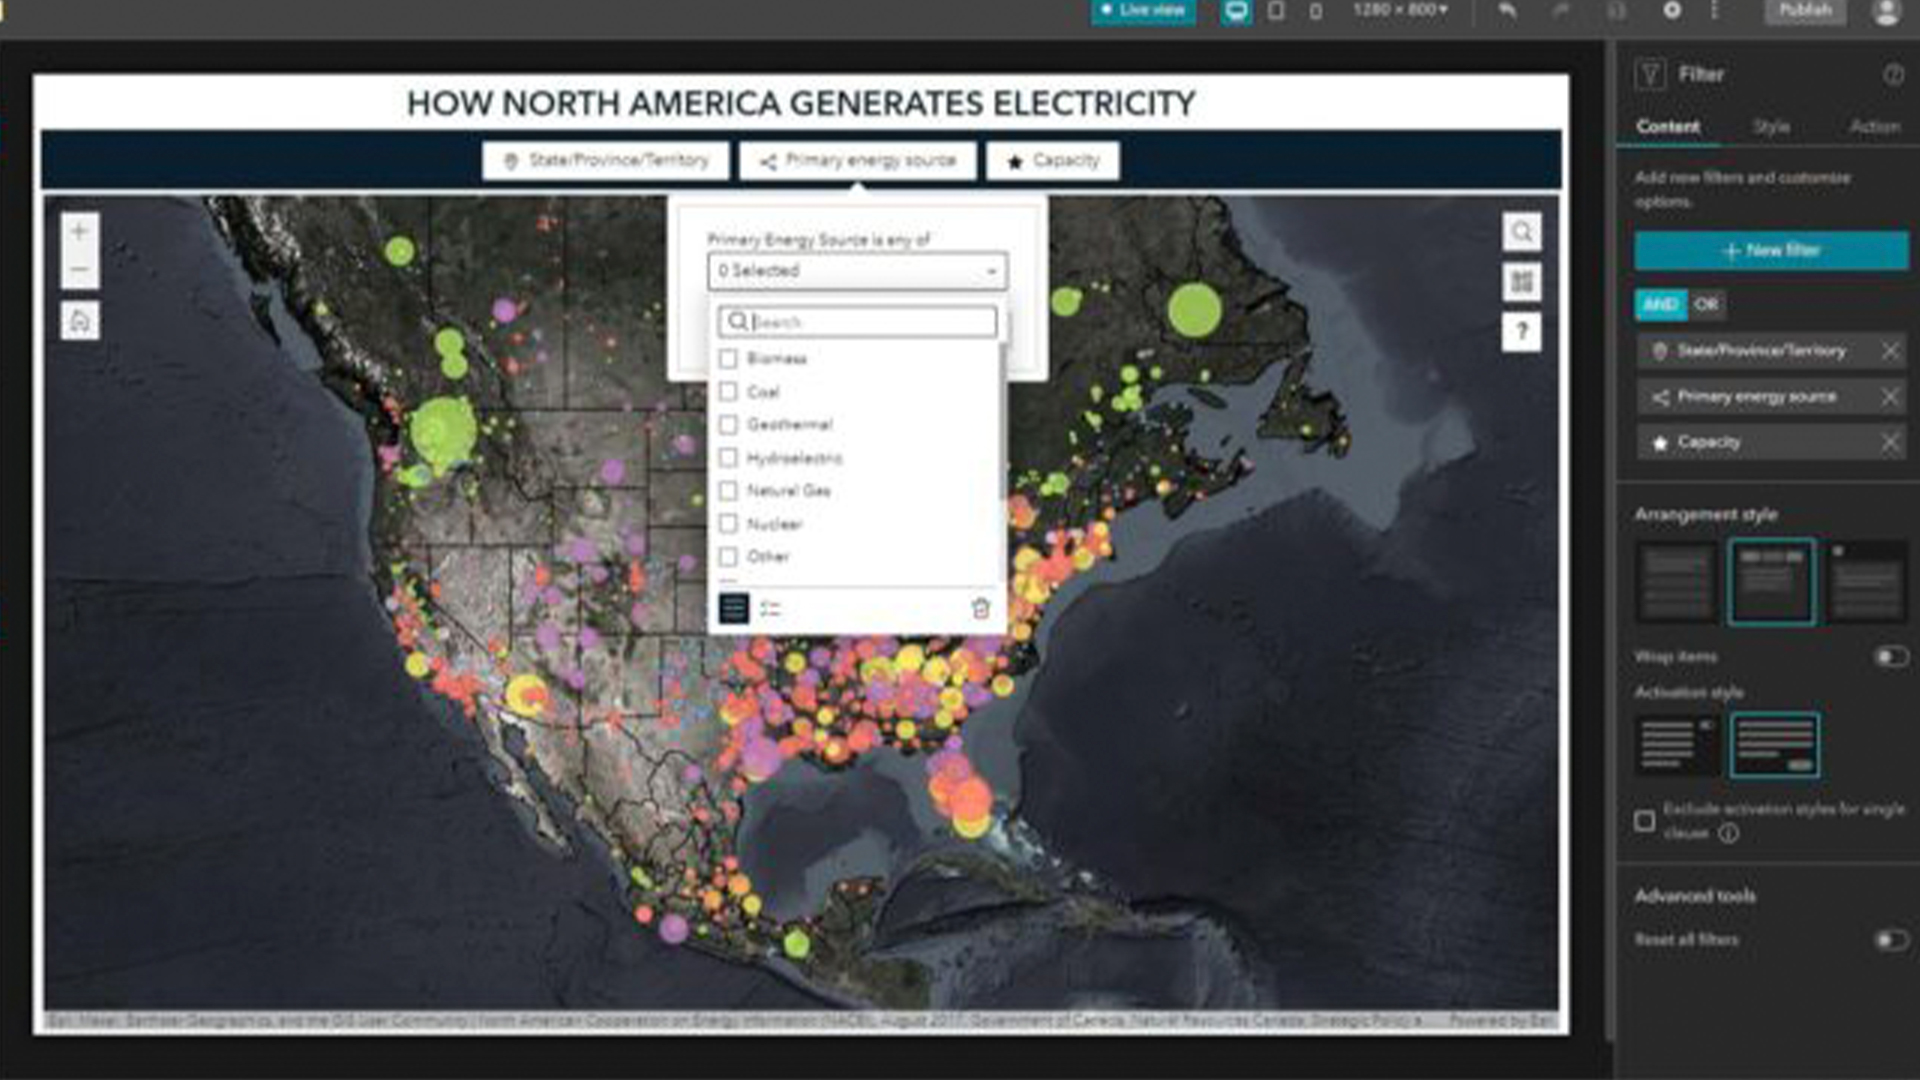Switch to the Action tab

pos(1874,127)
